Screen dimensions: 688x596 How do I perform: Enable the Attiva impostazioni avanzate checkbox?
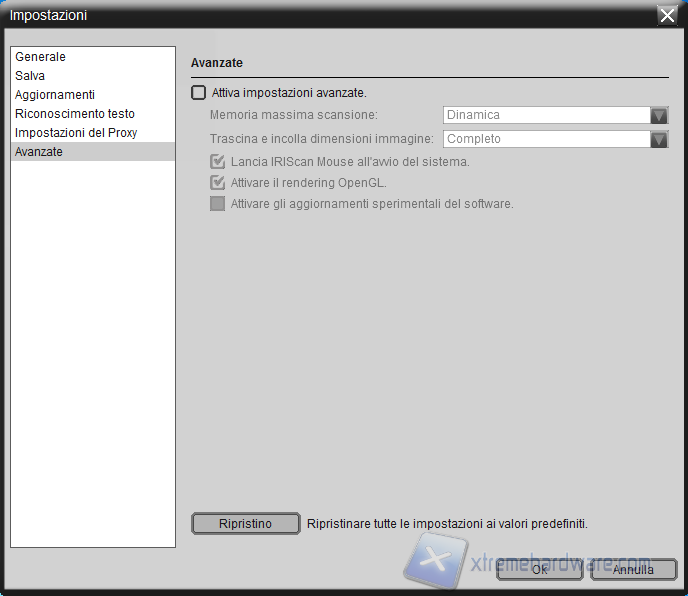tap(199, 93)
